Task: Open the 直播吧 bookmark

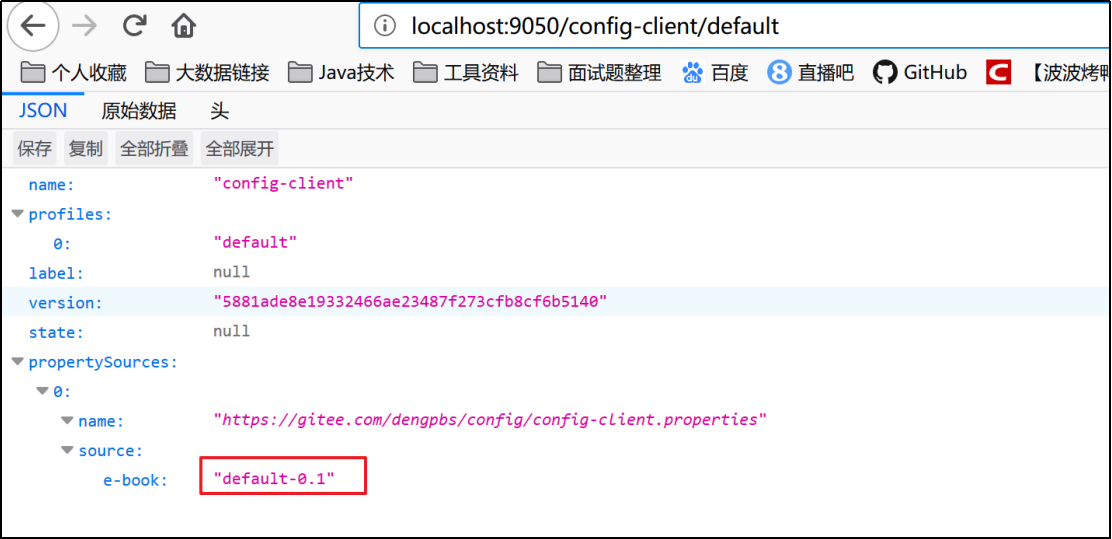Action: point(811,72)
